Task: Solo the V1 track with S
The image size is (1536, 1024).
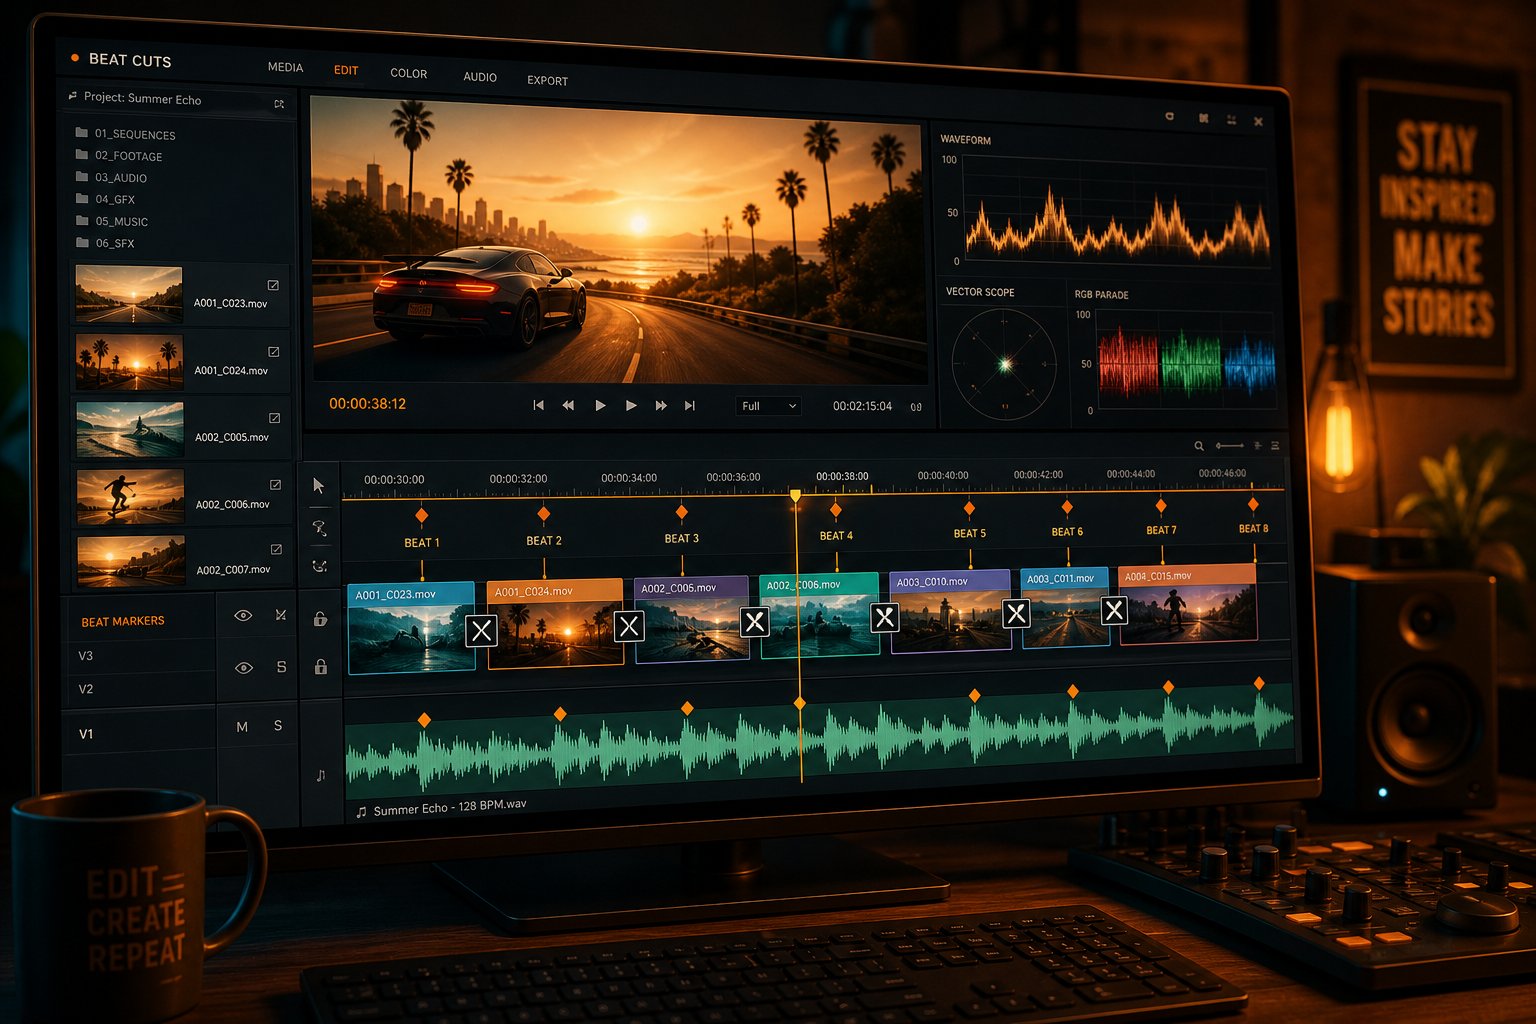Action: click(x=278, y=726)
